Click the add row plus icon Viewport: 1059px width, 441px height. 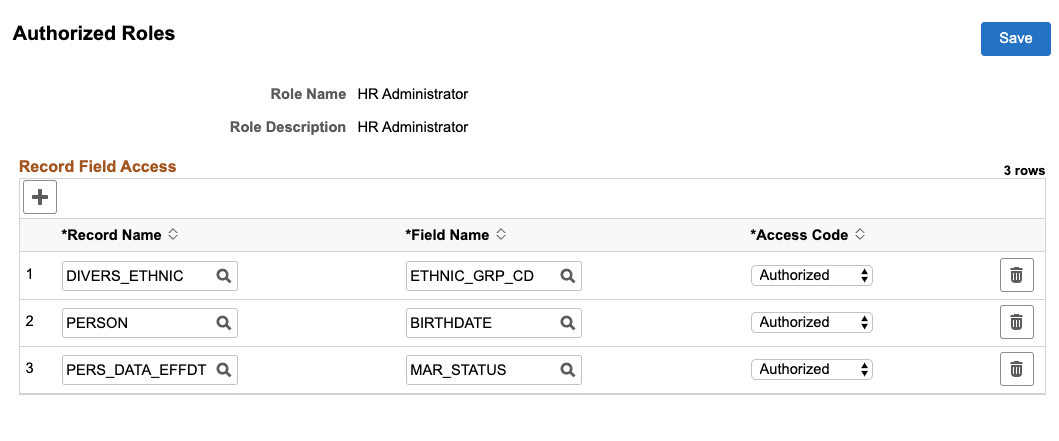(40, 197)
